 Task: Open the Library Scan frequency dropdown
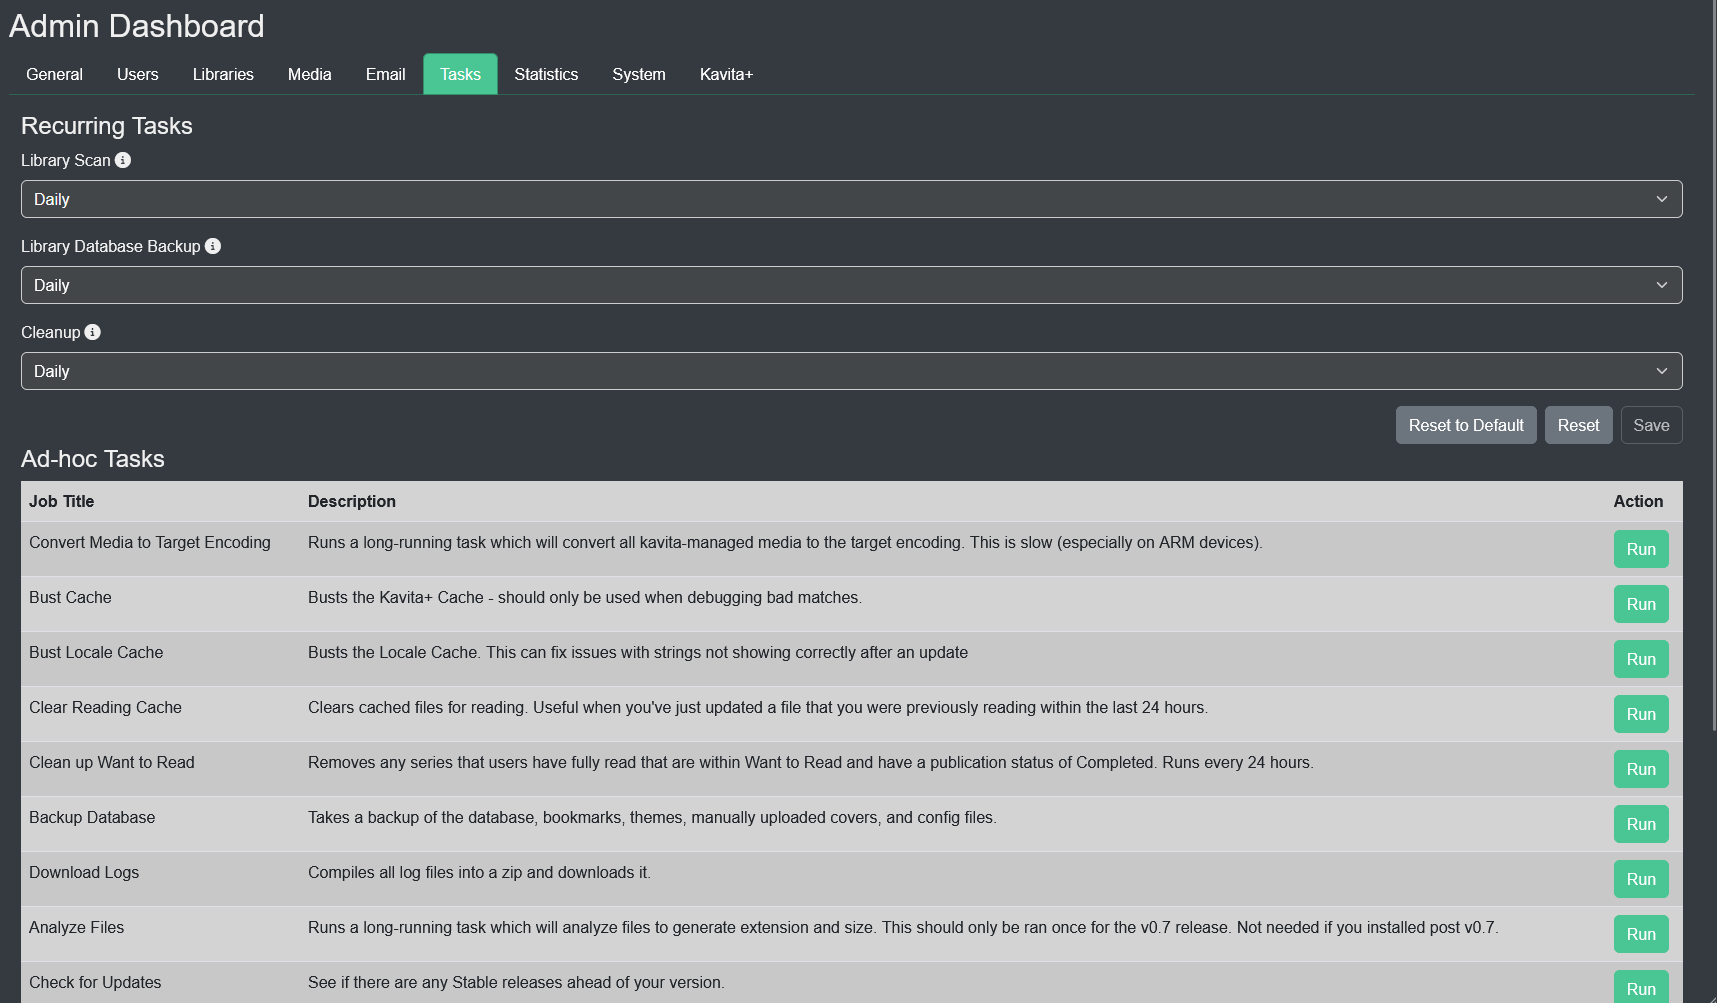click(851, 199)
